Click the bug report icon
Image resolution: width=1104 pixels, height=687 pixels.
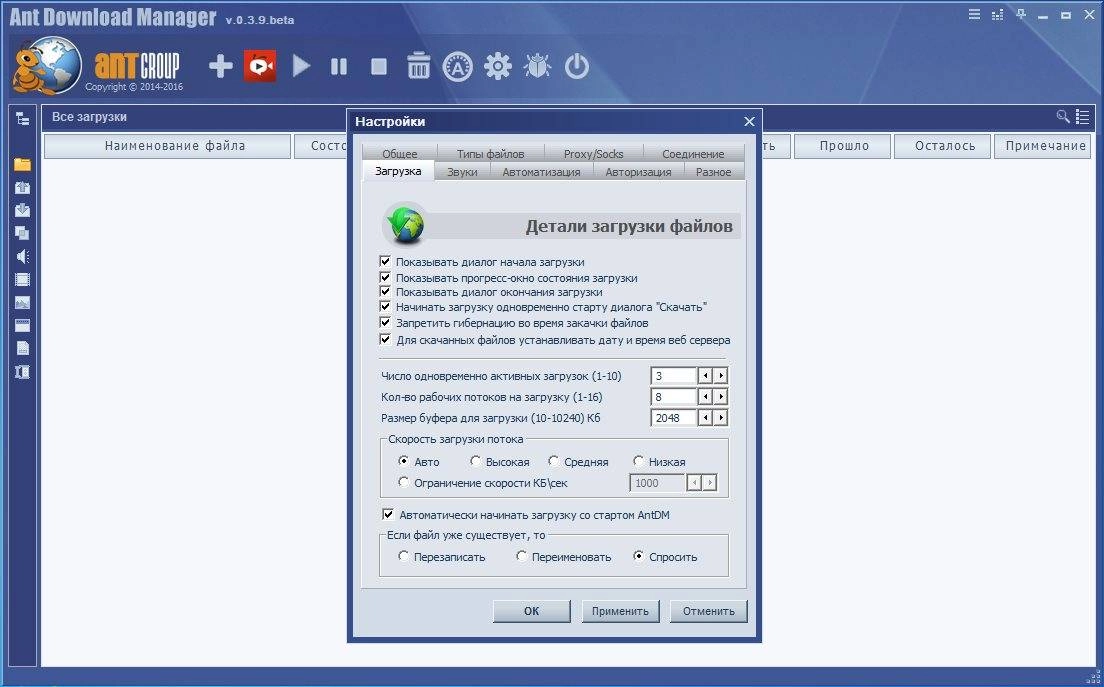click(537, 67)
